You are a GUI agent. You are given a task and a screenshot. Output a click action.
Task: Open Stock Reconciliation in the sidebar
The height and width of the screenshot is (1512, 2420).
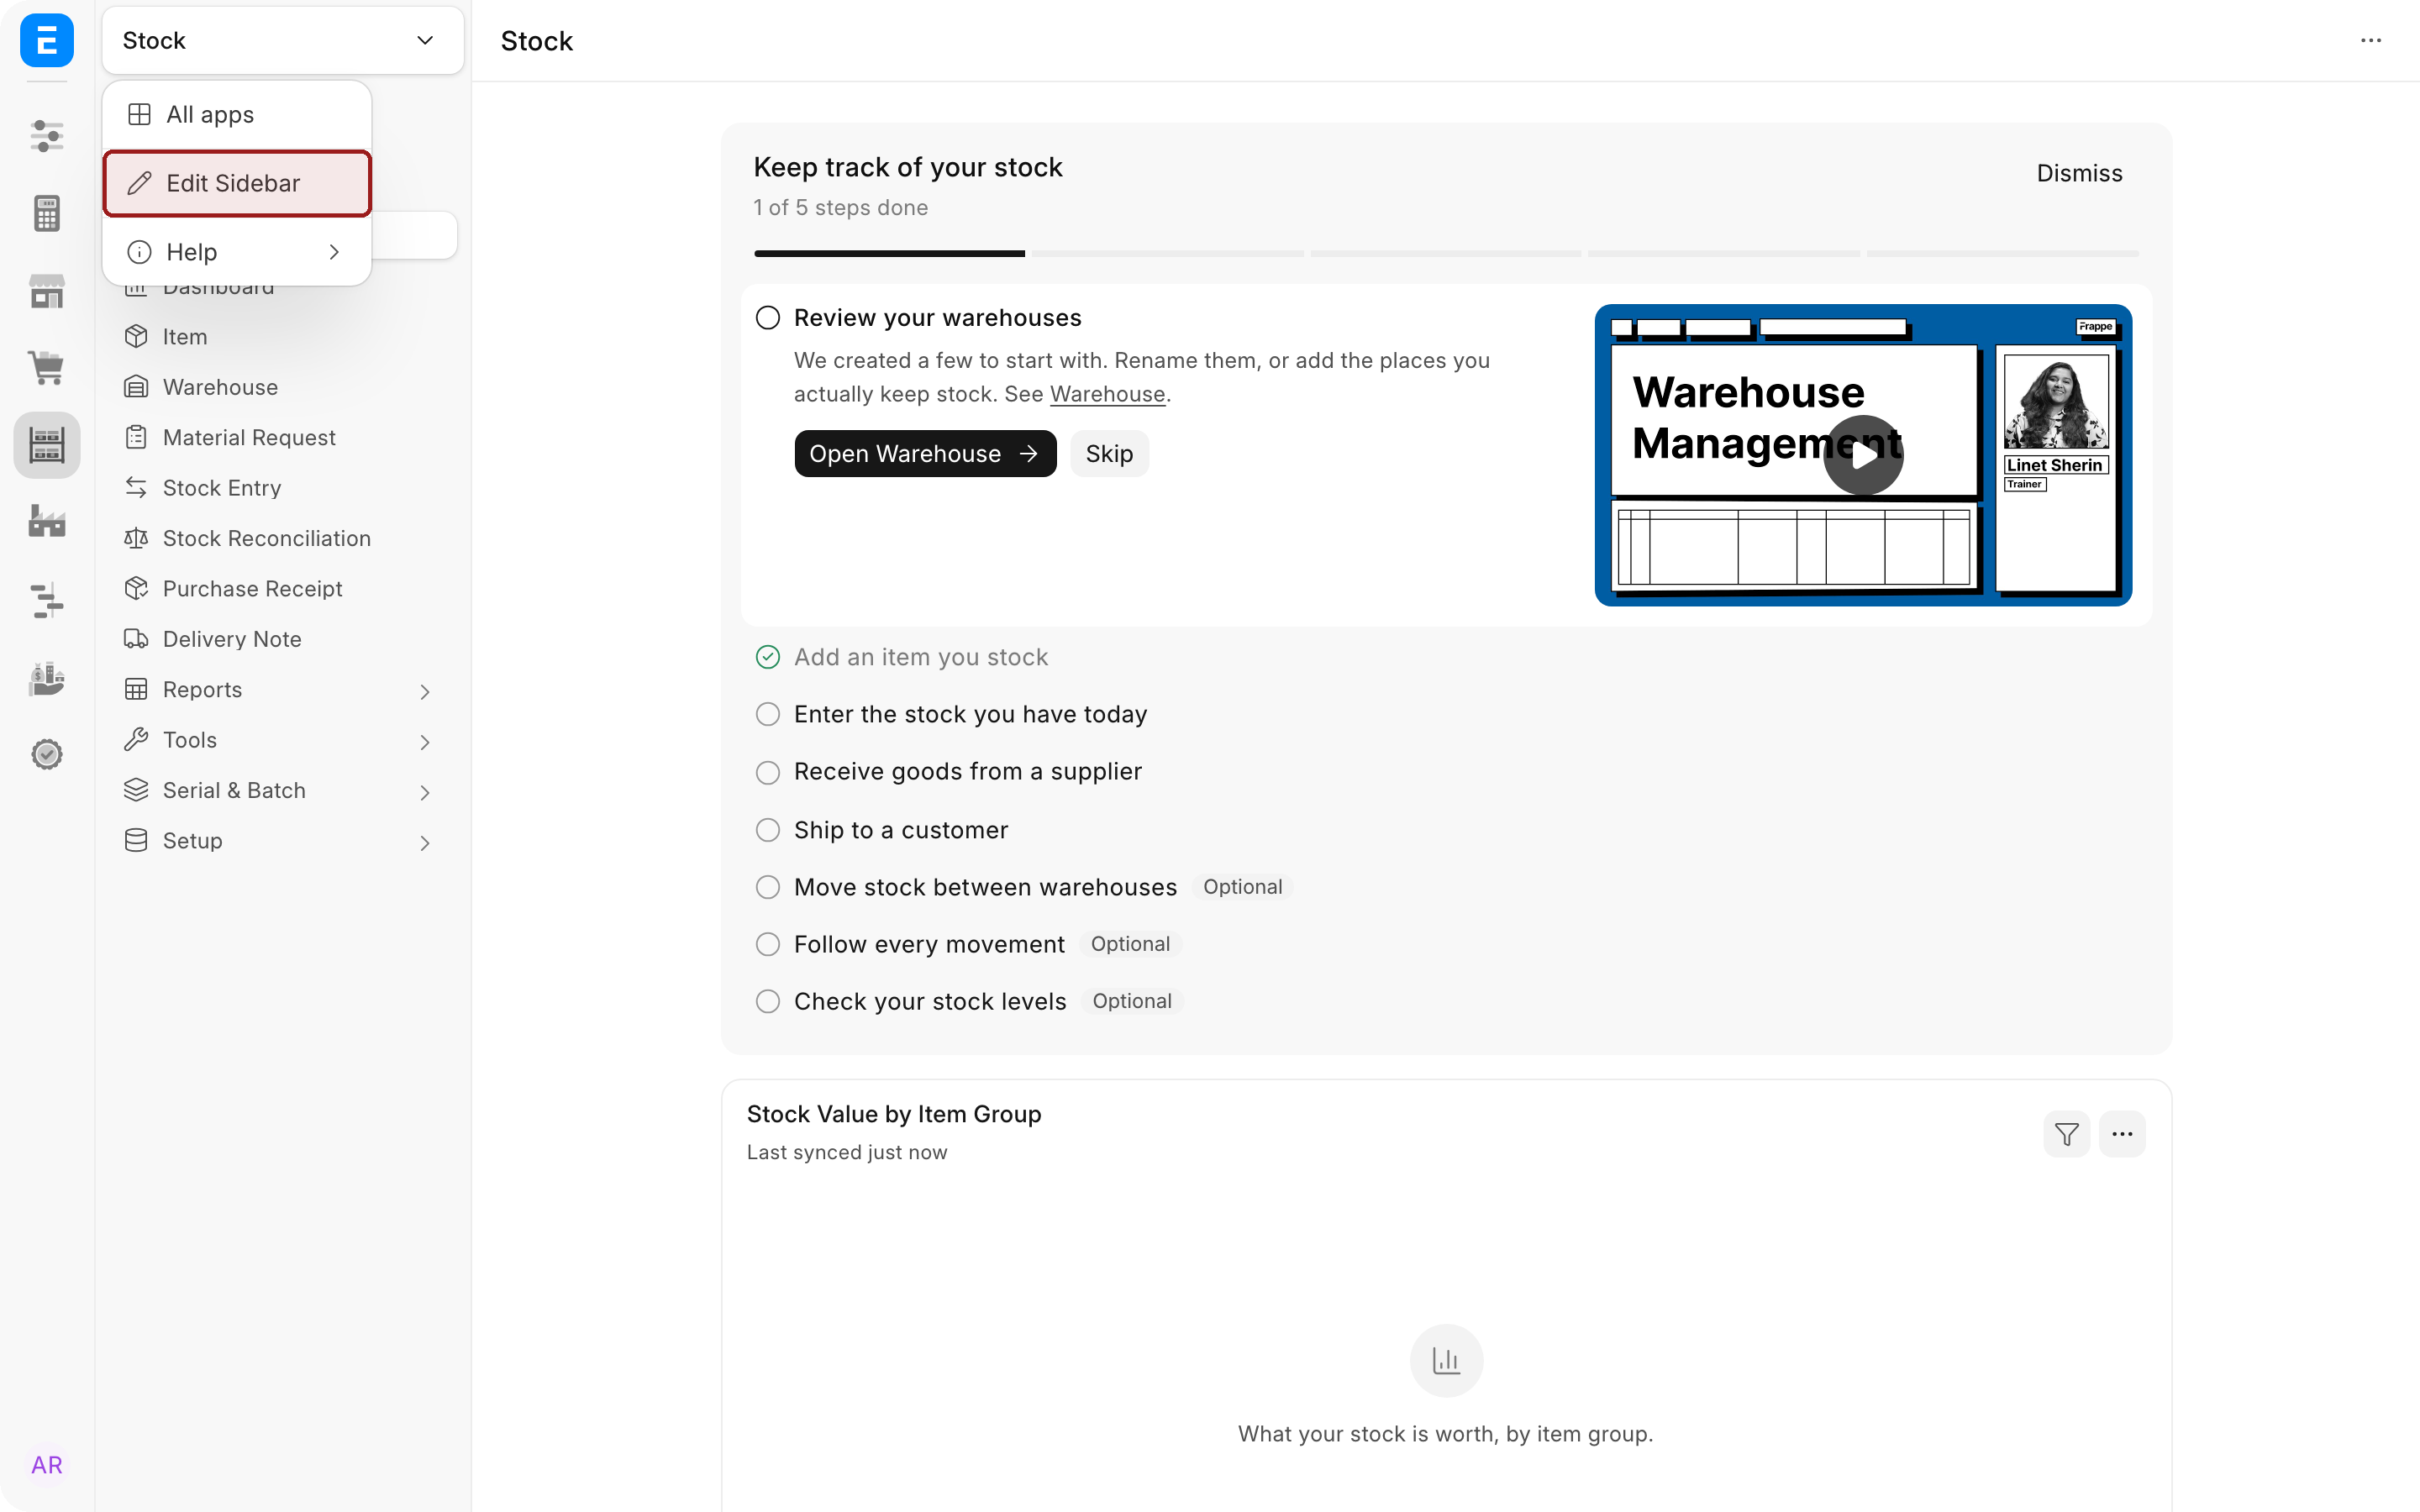(x=283, y=538)
